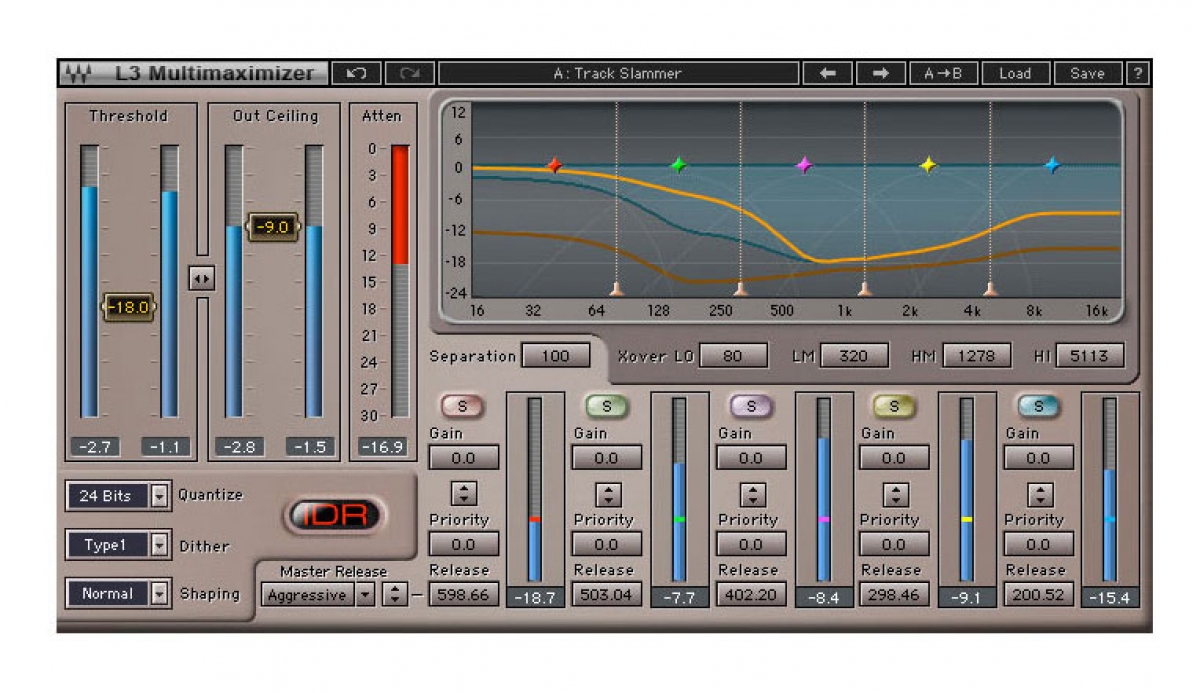Solo the yellow high-mid band
Image resolution: width=1200 pixels, height=693 pixels.
coord(894,406)
